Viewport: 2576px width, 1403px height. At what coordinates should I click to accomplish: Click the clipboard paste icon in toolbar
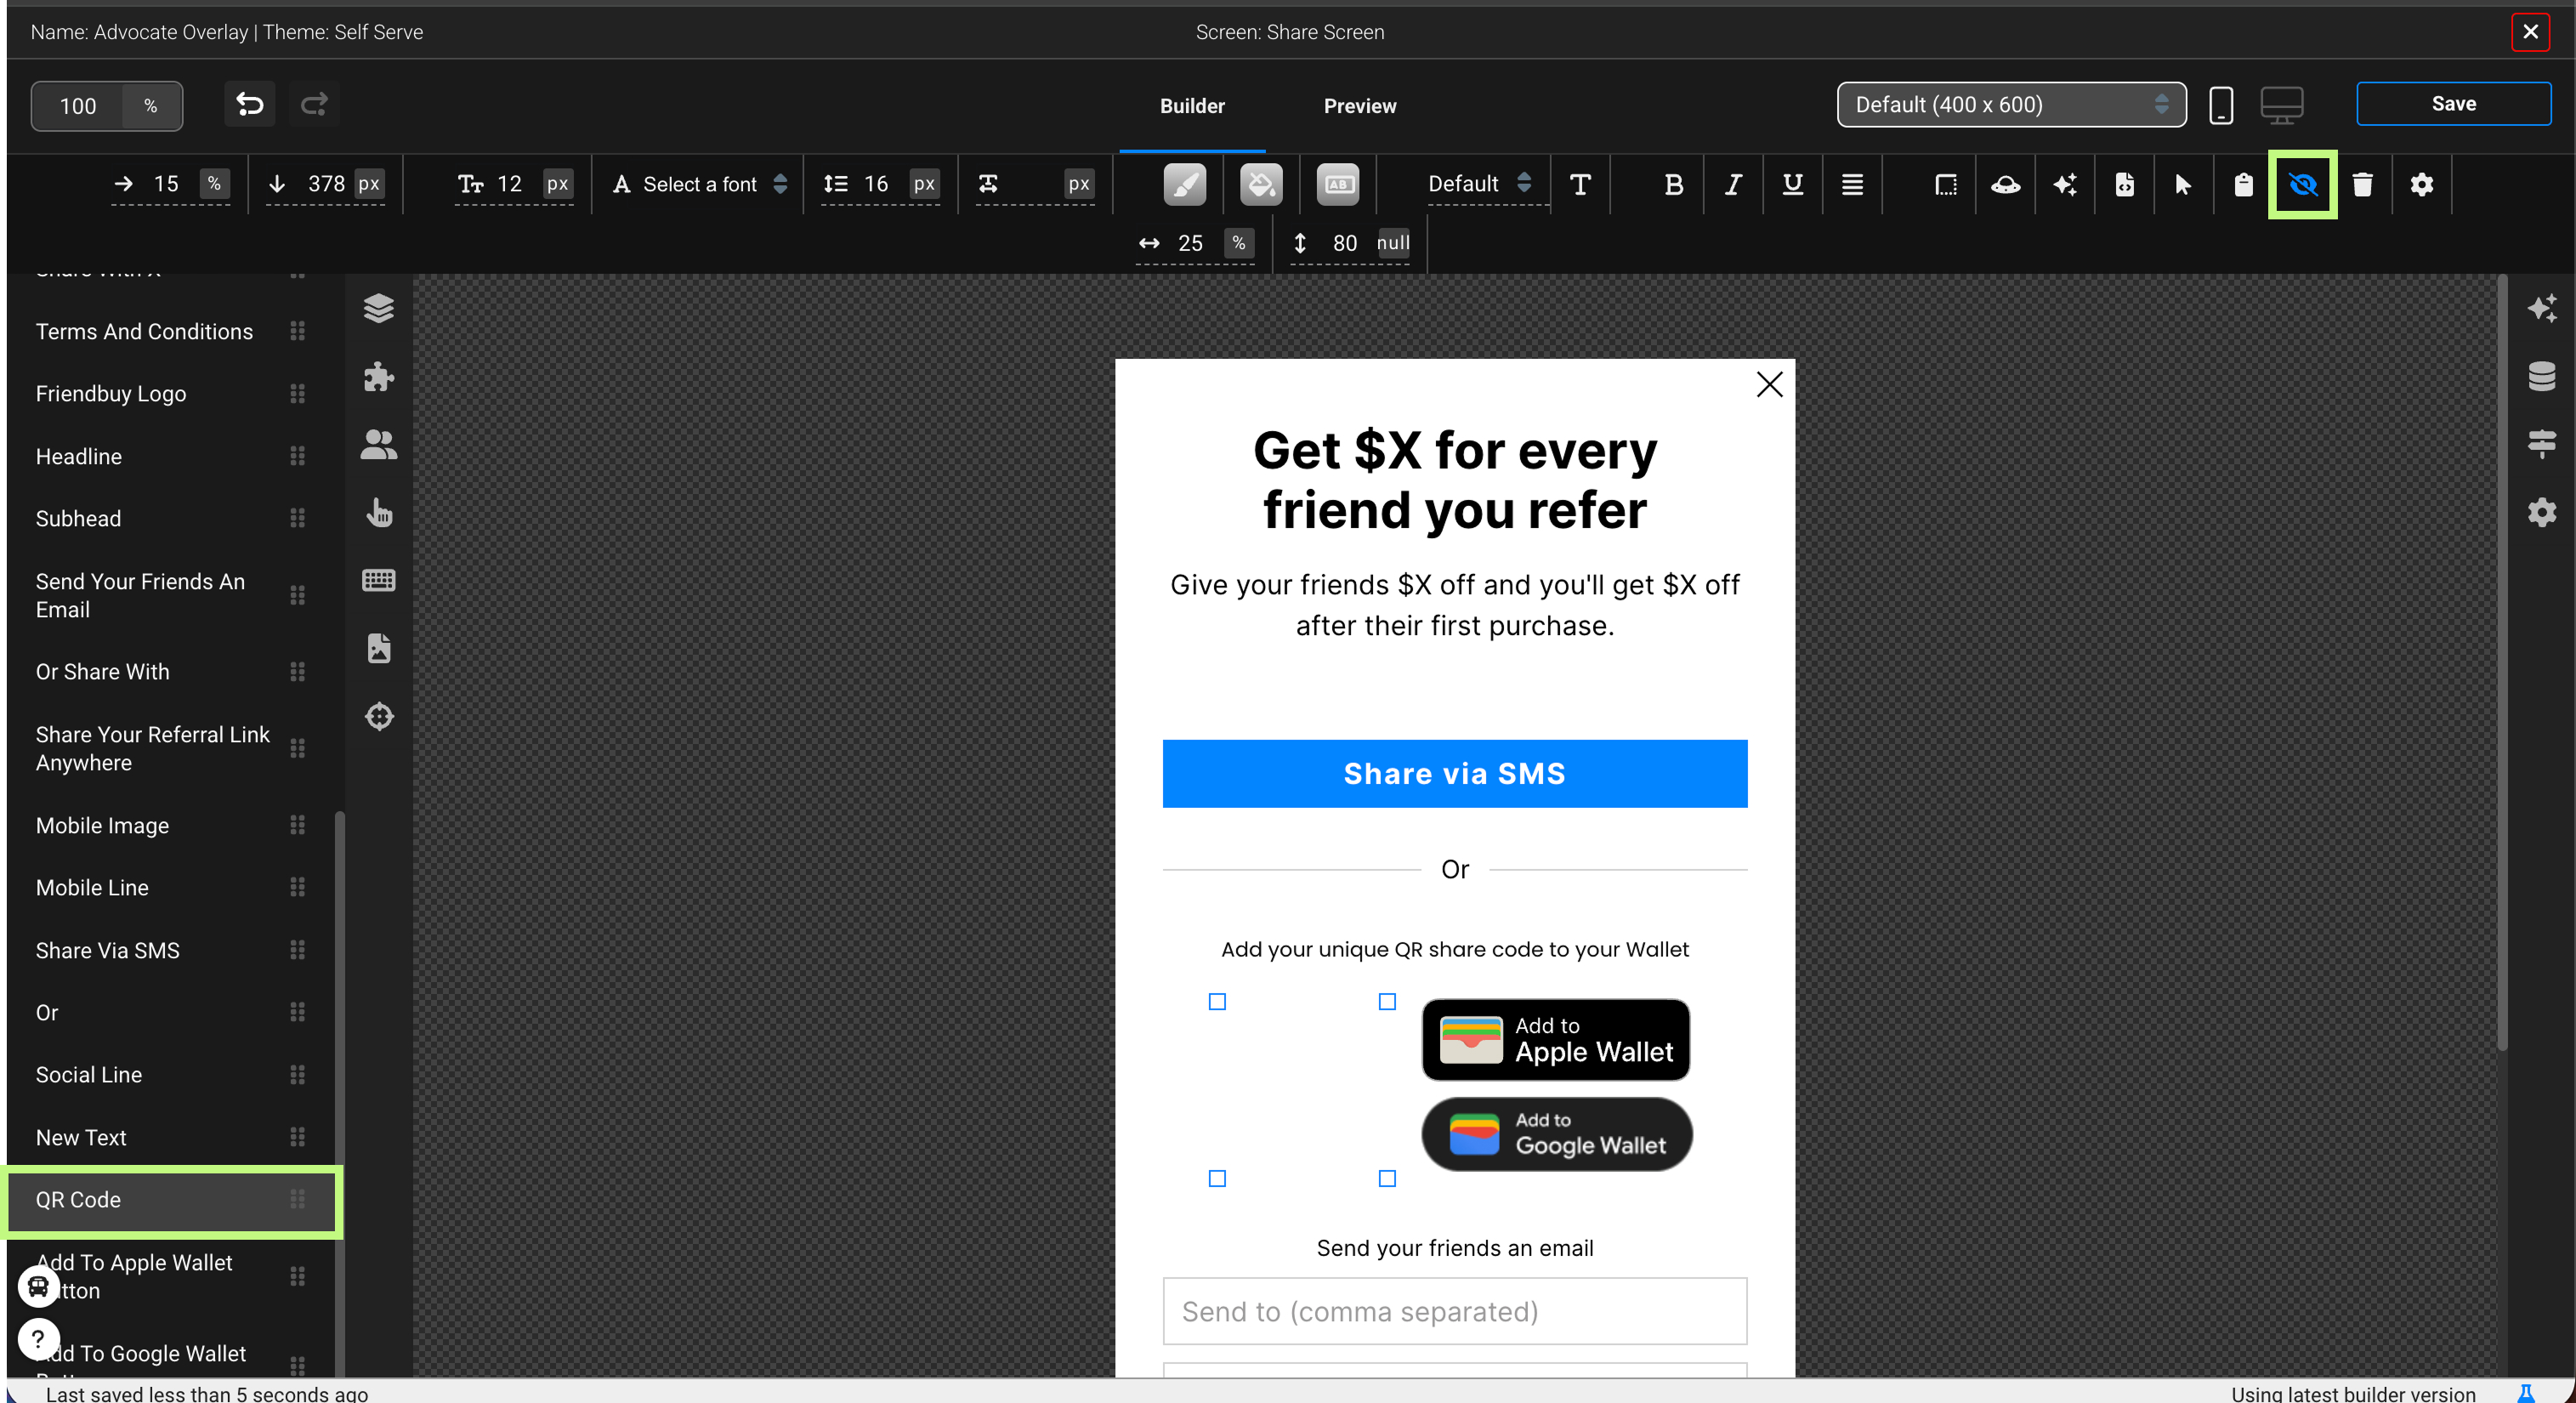pos(2243,184)
